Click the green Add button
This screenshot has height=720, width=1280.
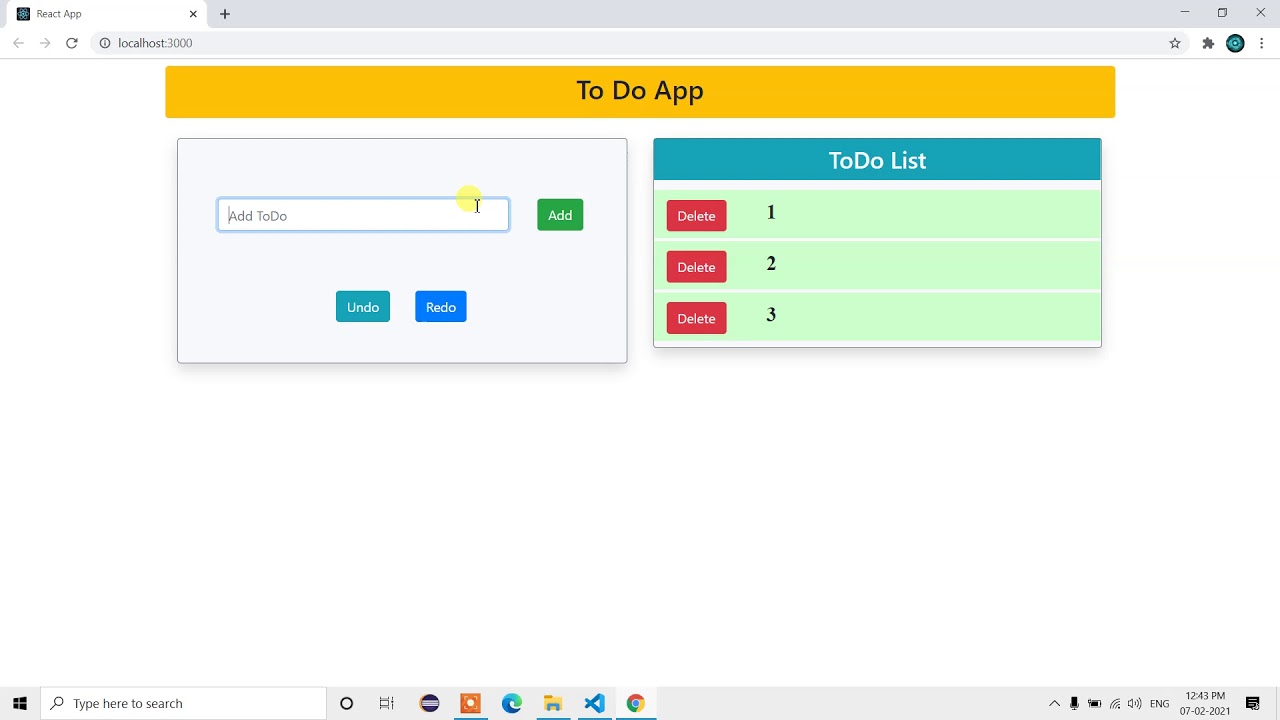(560, 215)
